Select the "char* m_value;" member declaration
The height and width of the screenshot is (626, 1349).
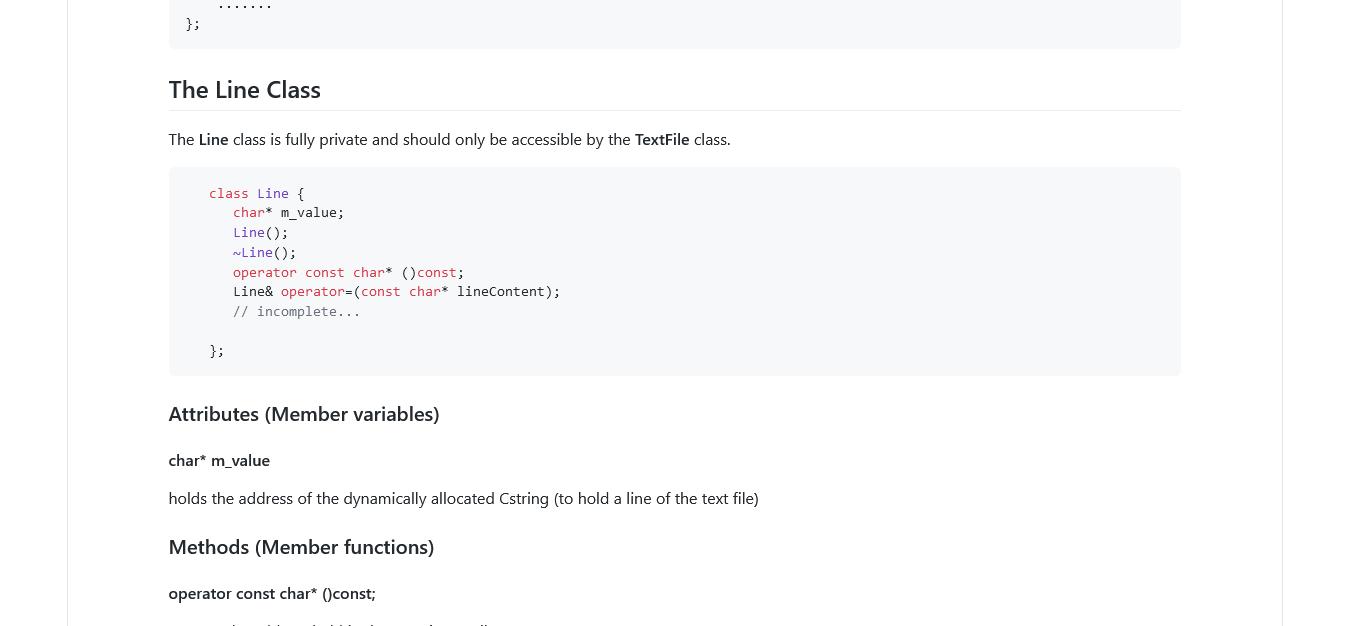point(288,212)
